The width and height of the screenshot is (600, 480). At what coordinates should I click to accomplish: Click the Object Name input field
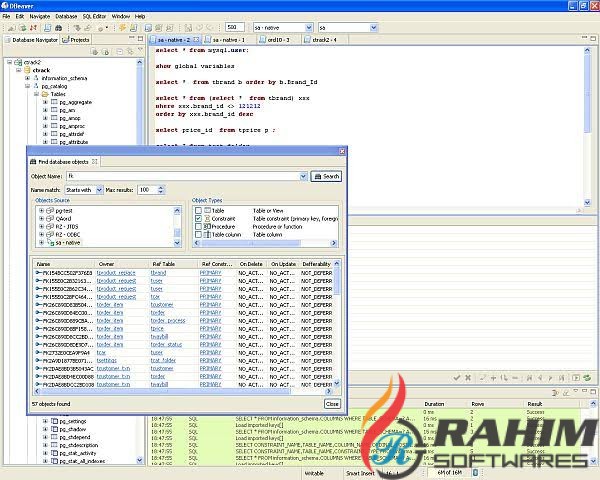click(187, 176)
